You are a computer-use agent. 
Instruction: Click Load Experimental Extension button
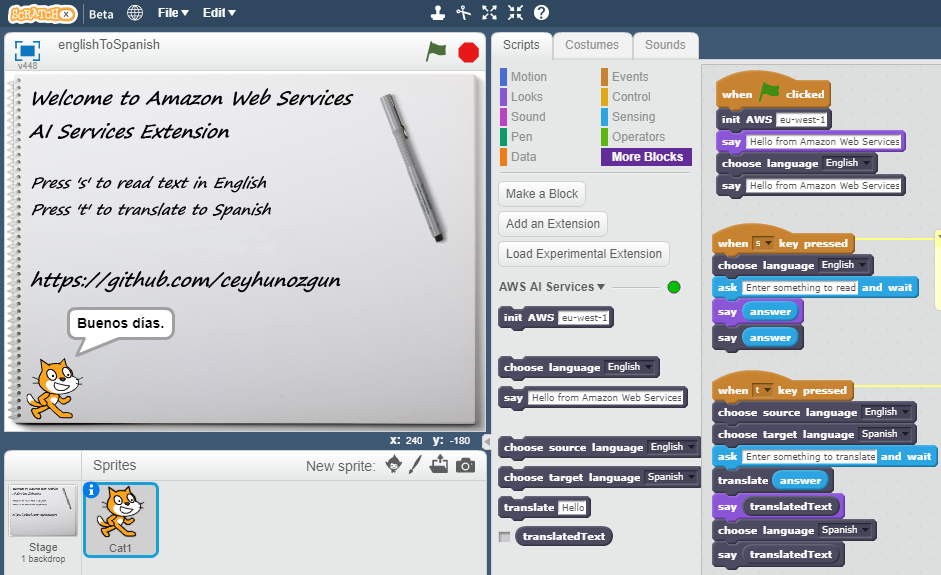[x=583, y=254]
